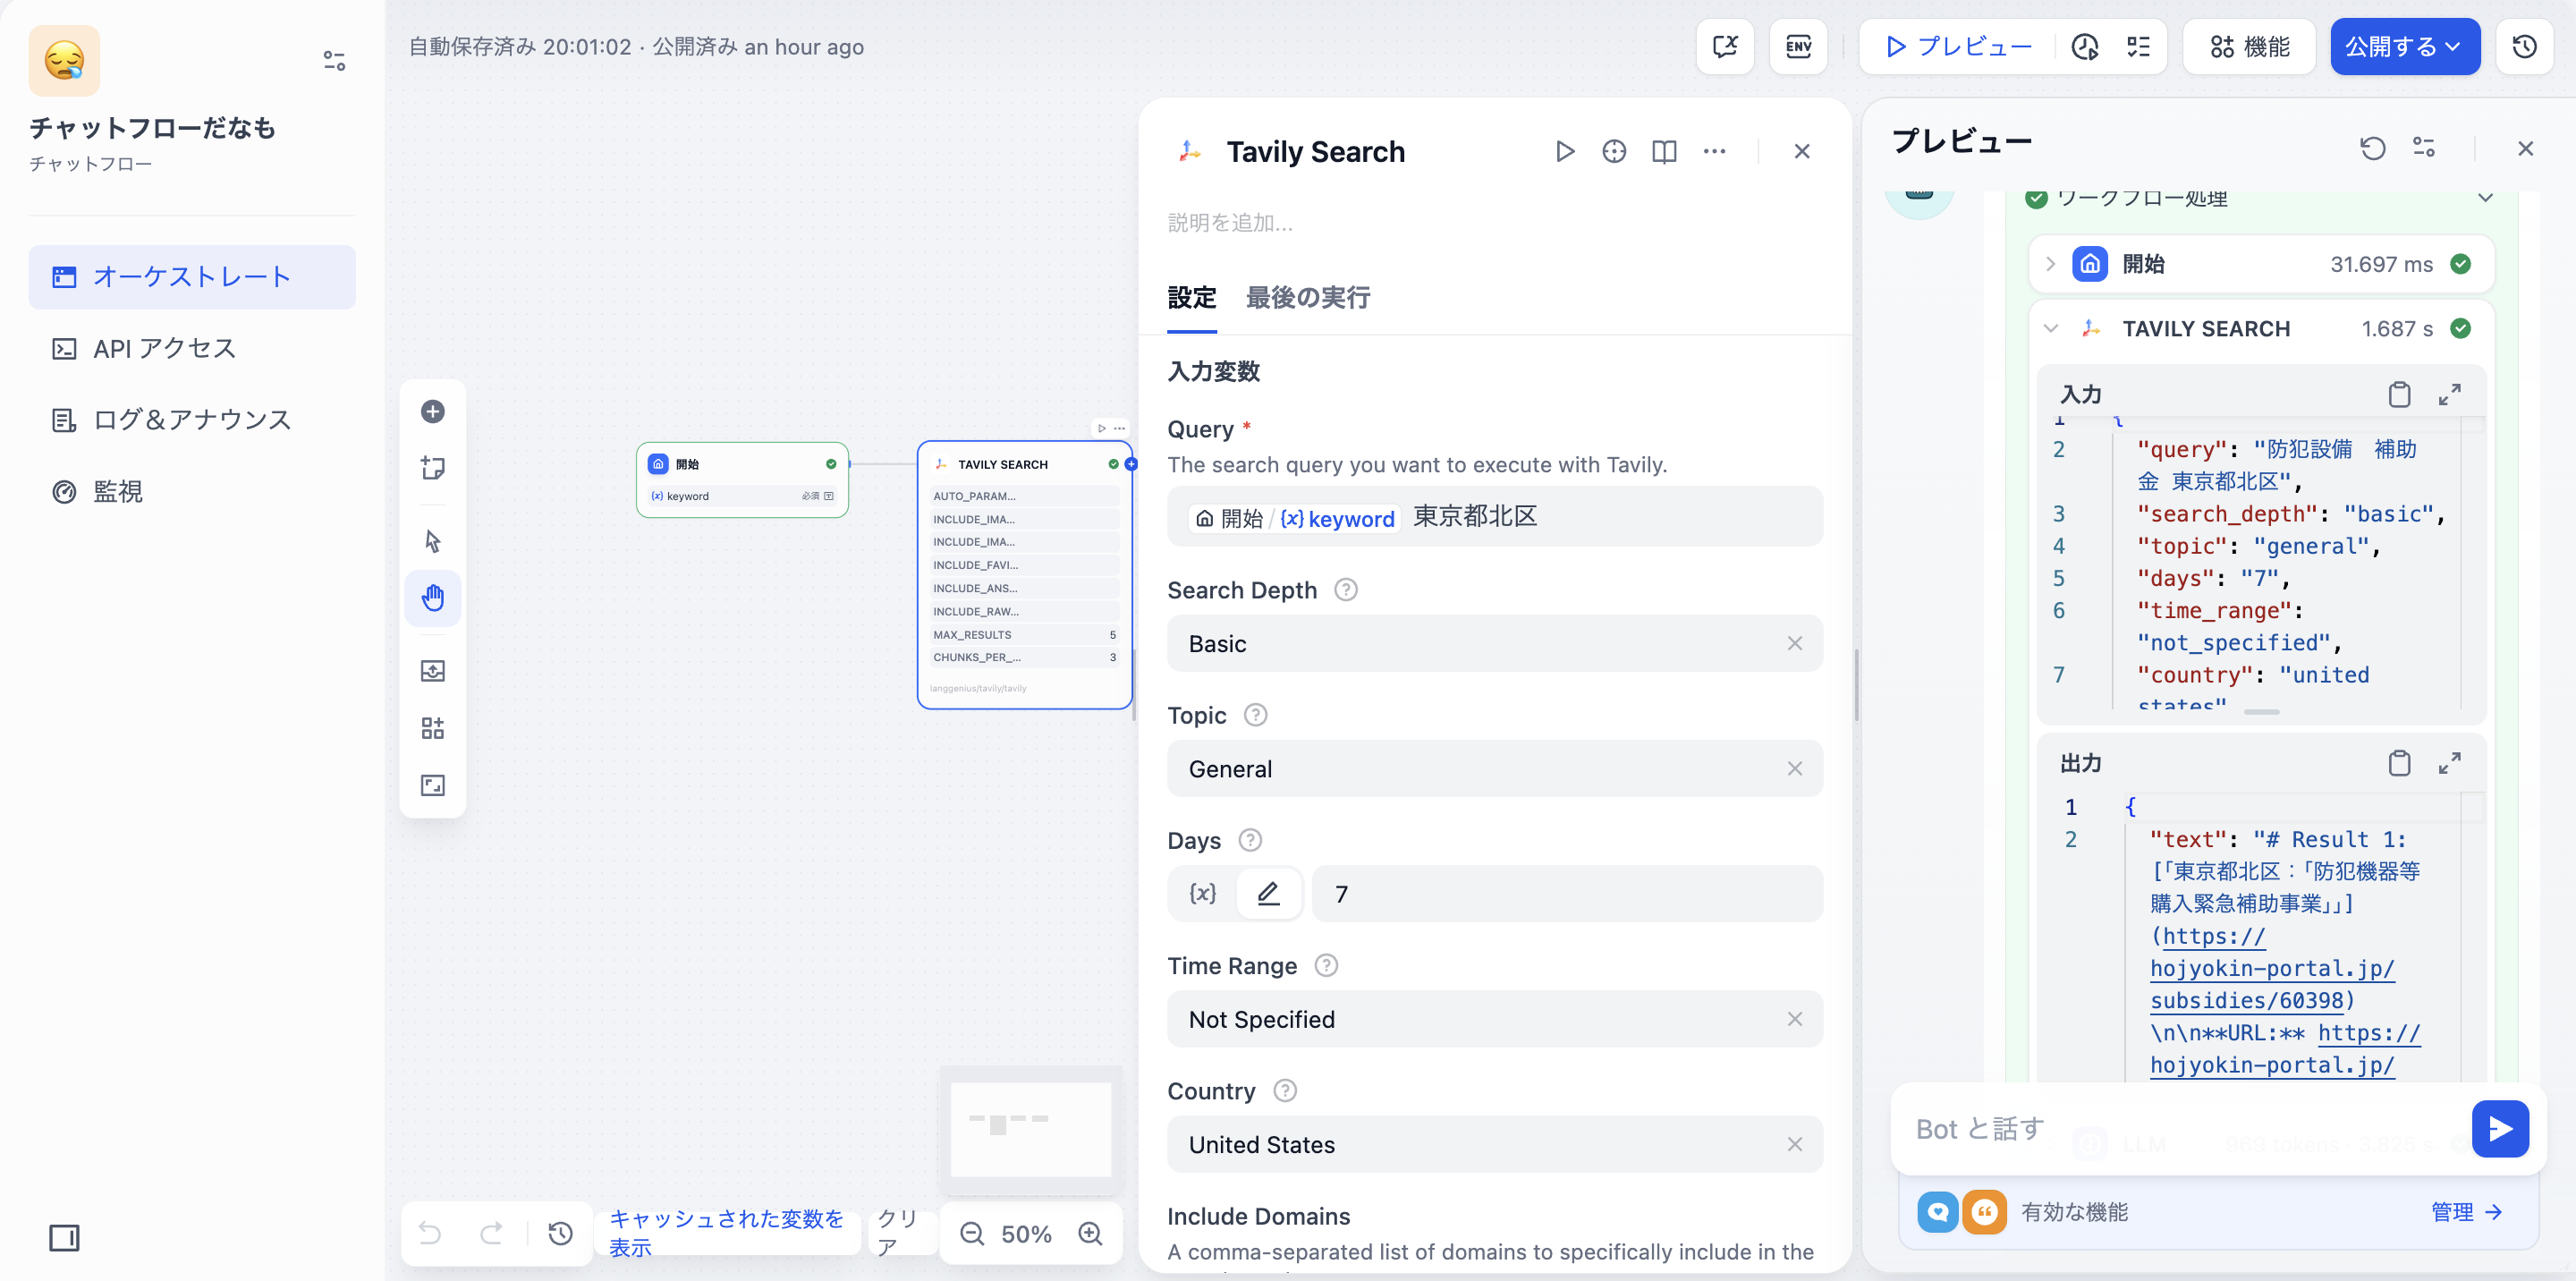Restart the preview conversation
2576x1281 pixels.
(x=2373, y=148)
